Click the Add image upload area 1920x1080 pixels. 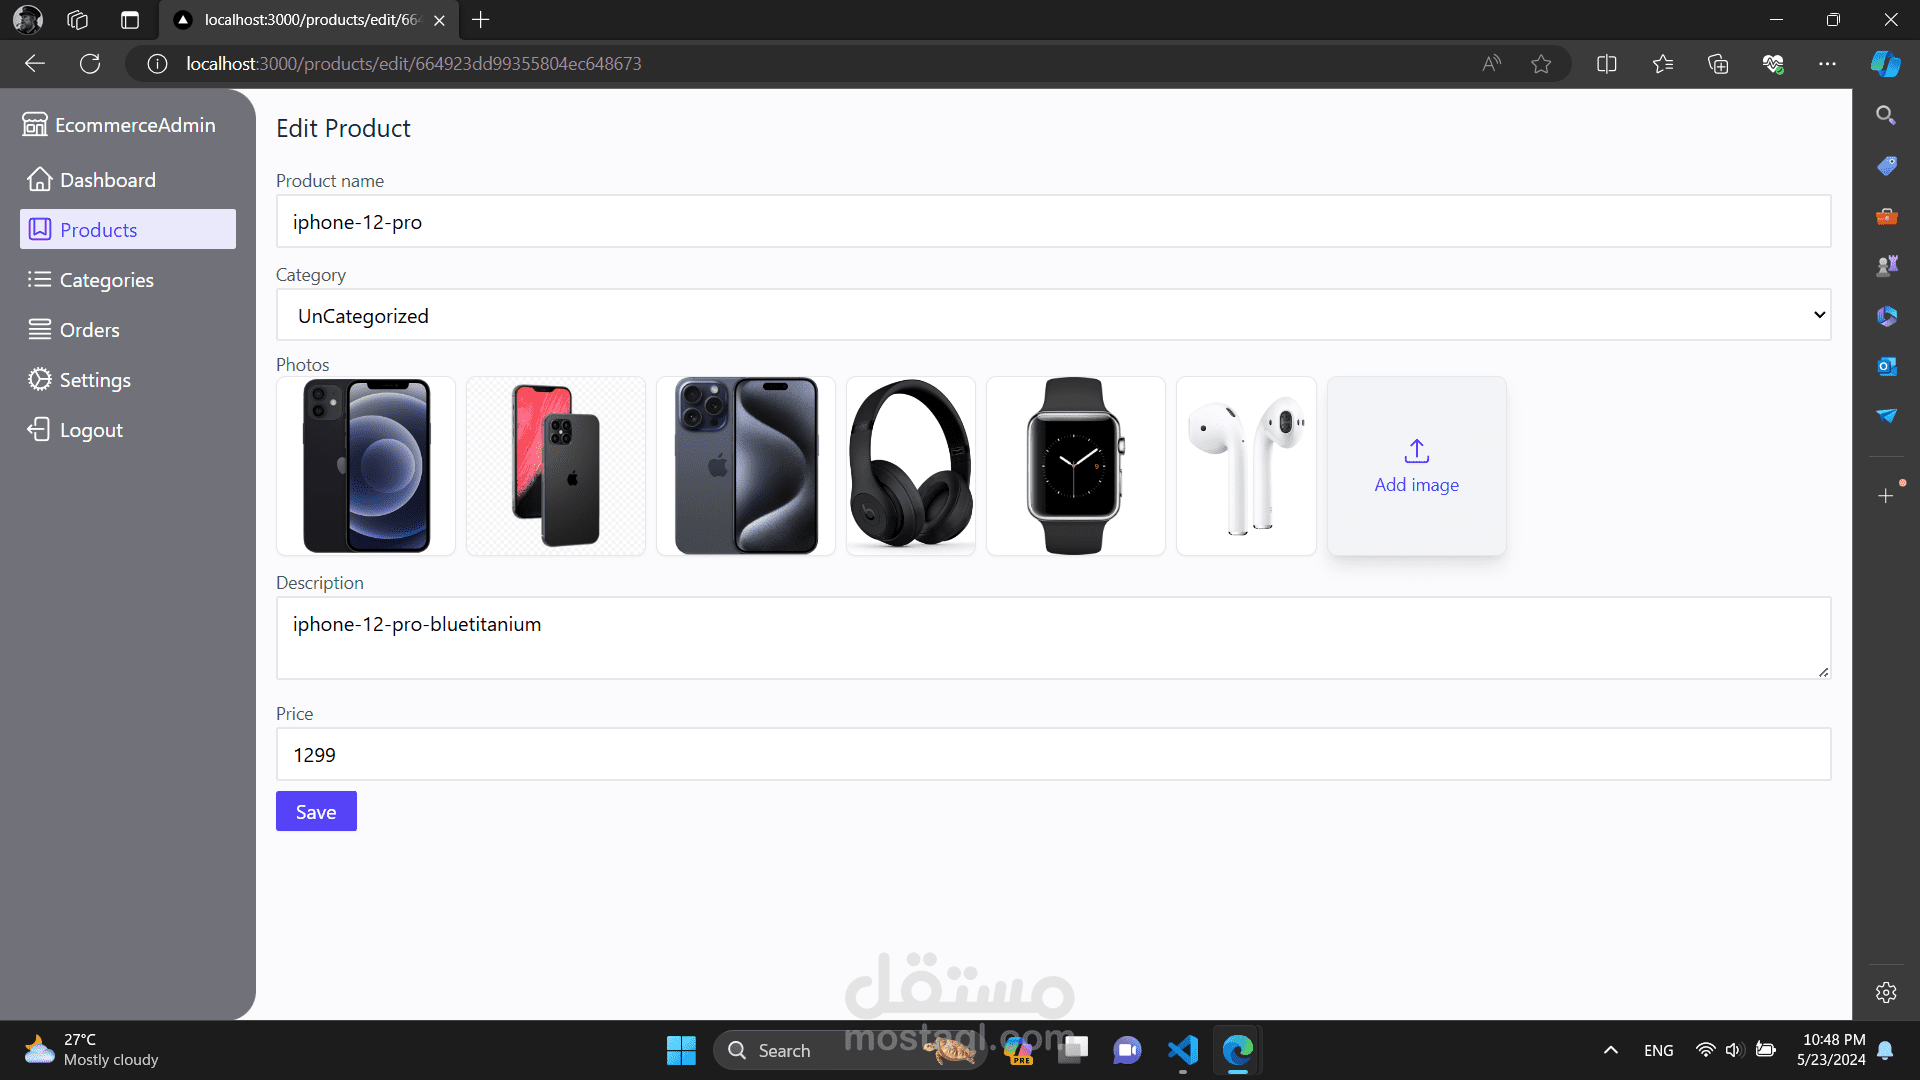pyautogui.click(x=1415, y=466)
